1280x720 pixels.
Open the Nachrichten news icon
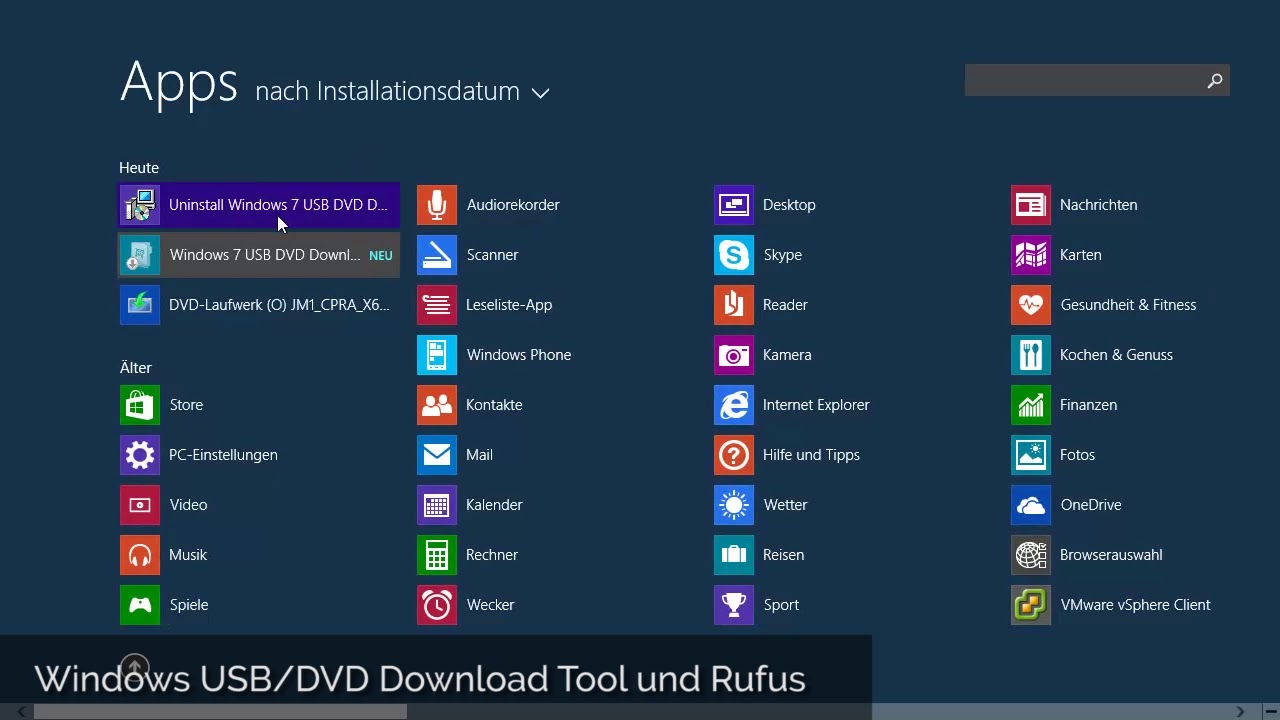(x=1031, y=205)
